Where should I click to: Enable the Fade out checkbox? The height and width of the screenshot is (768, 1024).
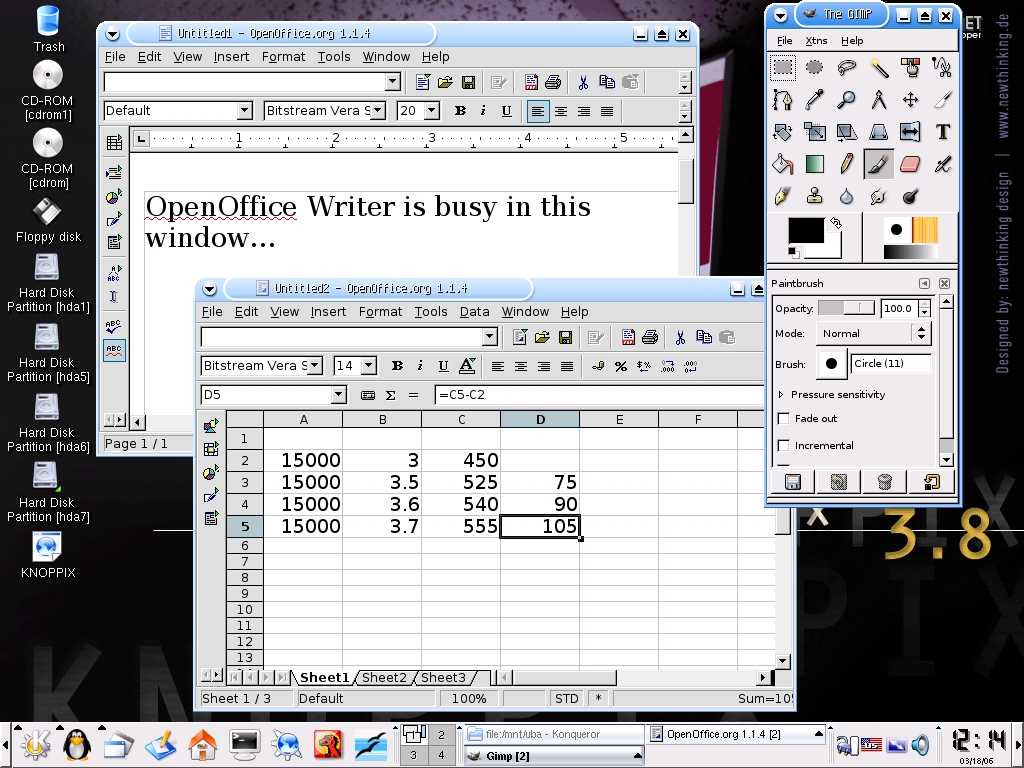pos(784,419)
